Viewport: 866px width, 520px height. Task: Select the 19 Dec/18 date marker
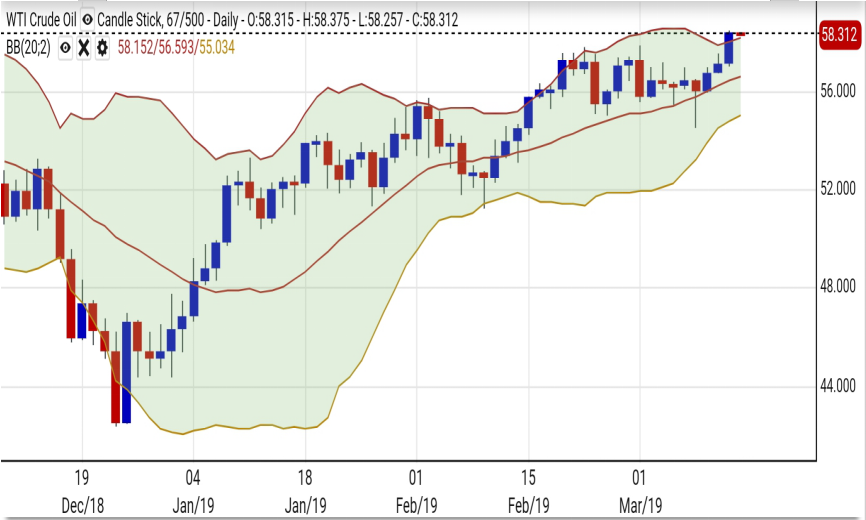[82, 489]
